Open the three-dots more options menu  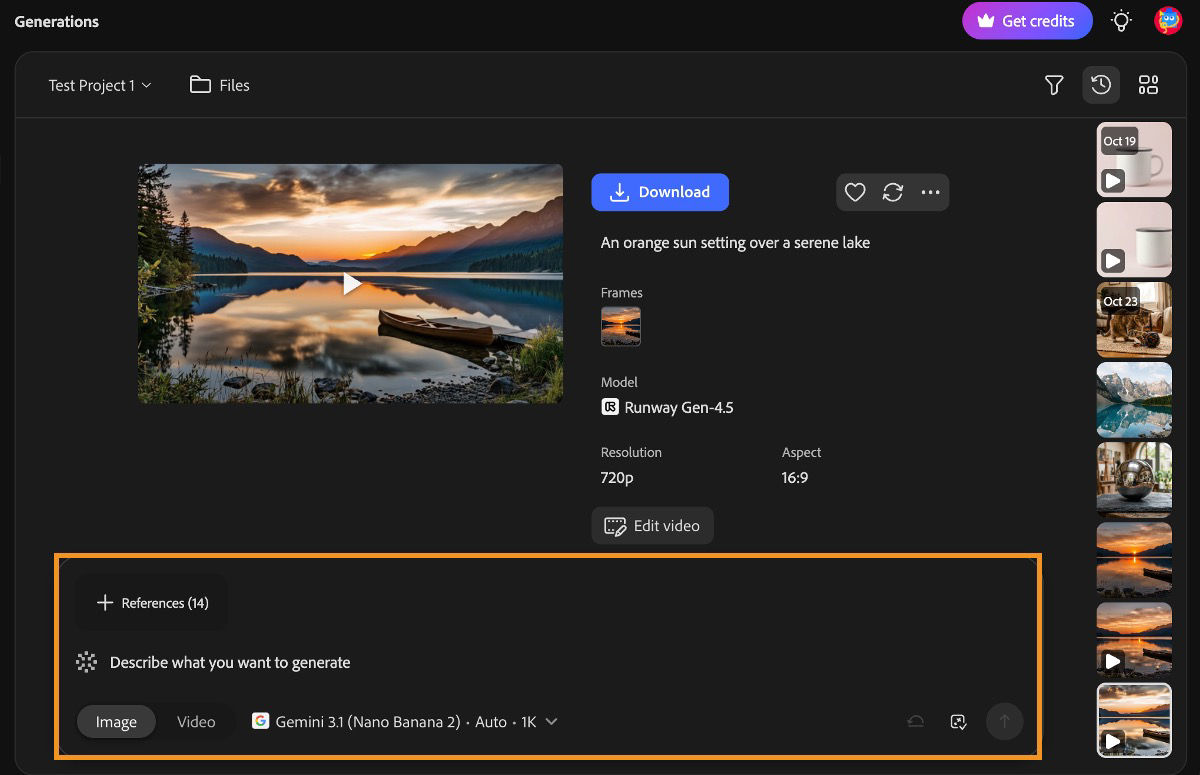click(x=931, y=192)
